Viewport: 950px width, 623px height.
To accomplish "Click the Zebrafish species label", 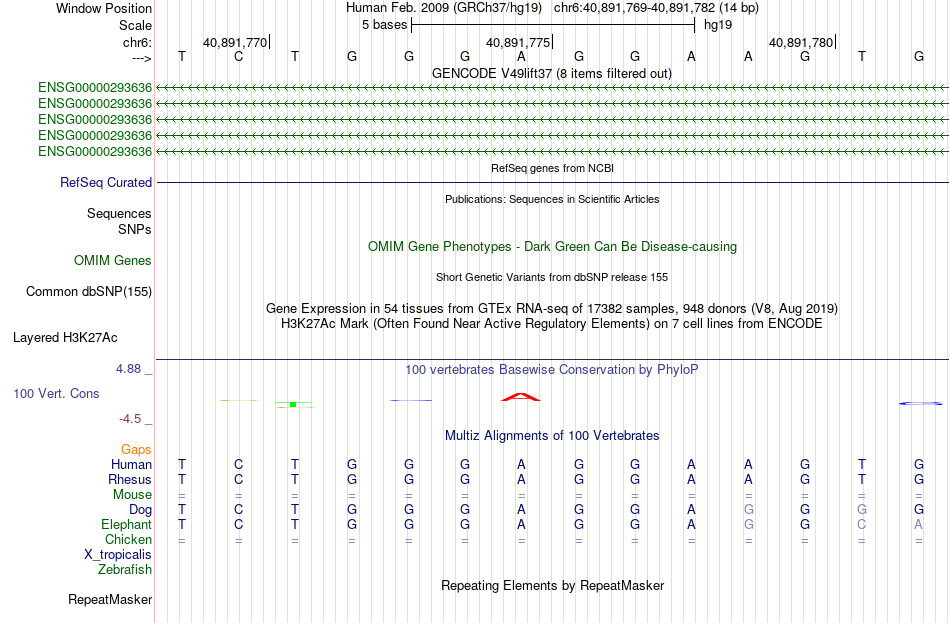I will (x=125, y=570).
